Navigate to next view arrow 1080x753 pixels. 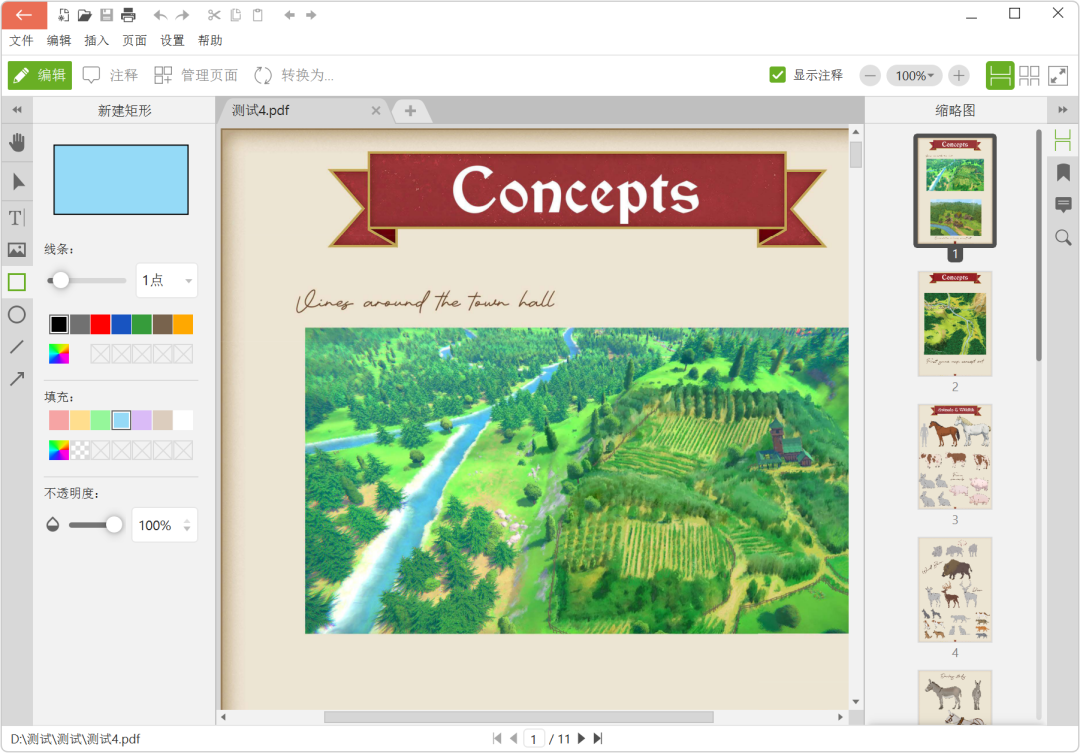(x=311, y=14)
